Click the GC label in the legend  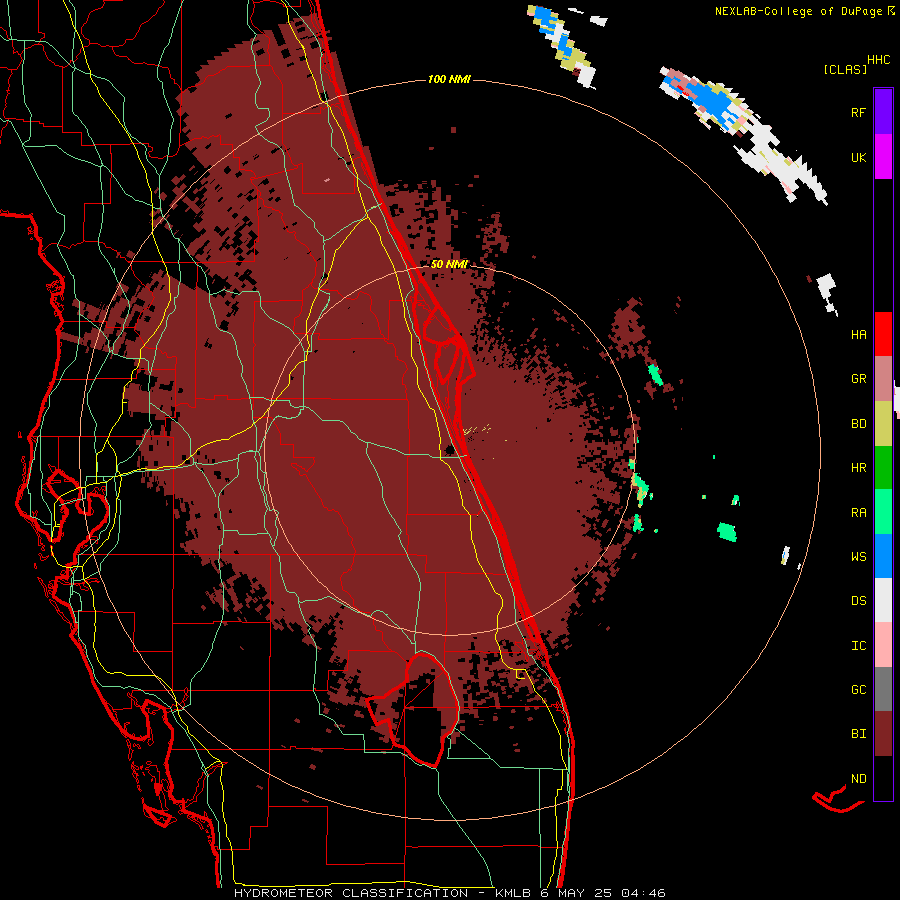pyautogui.click(x=858, y=690)
